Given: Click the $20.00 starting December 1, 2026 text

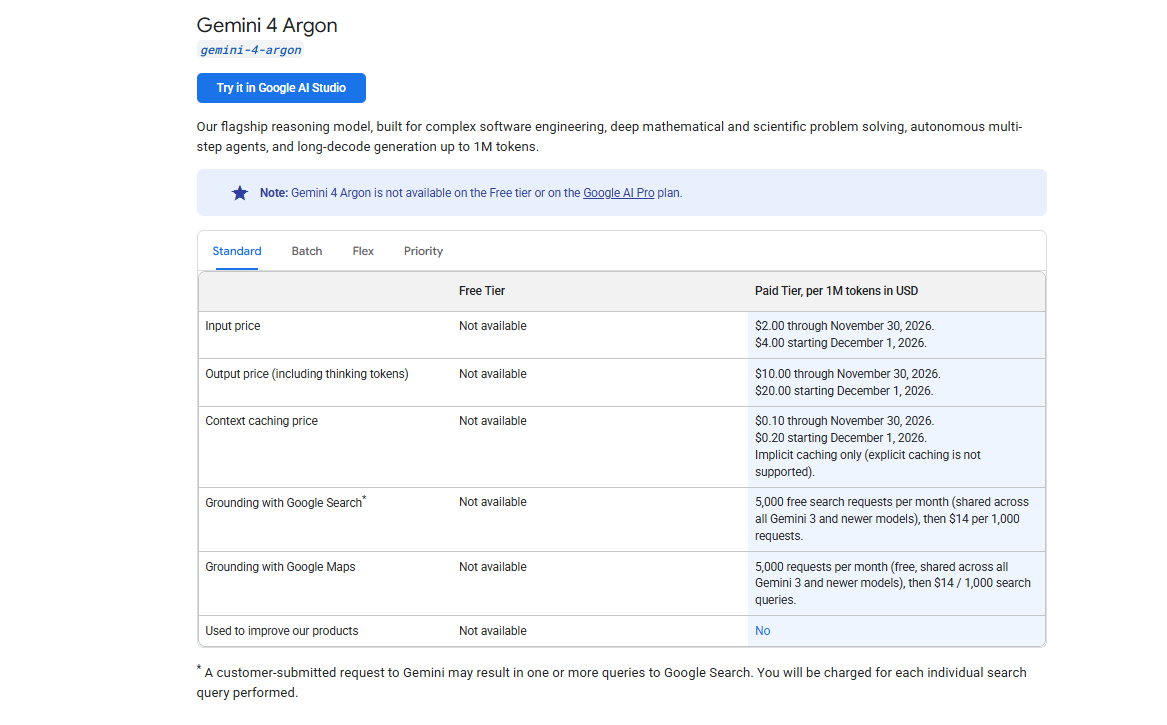Looking at the screenshot, I should [x=844, y=391].
